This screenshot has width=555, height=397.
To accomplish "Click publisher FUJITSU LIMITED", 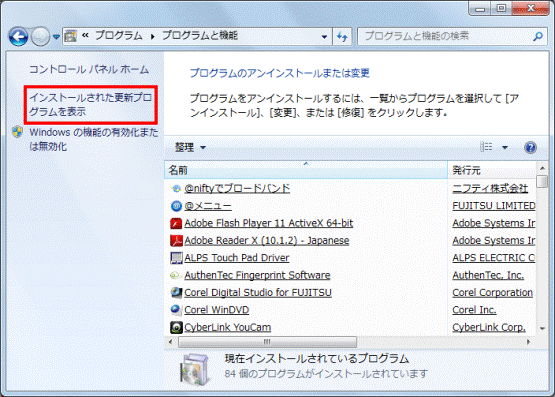I will [x=494, y=206].
